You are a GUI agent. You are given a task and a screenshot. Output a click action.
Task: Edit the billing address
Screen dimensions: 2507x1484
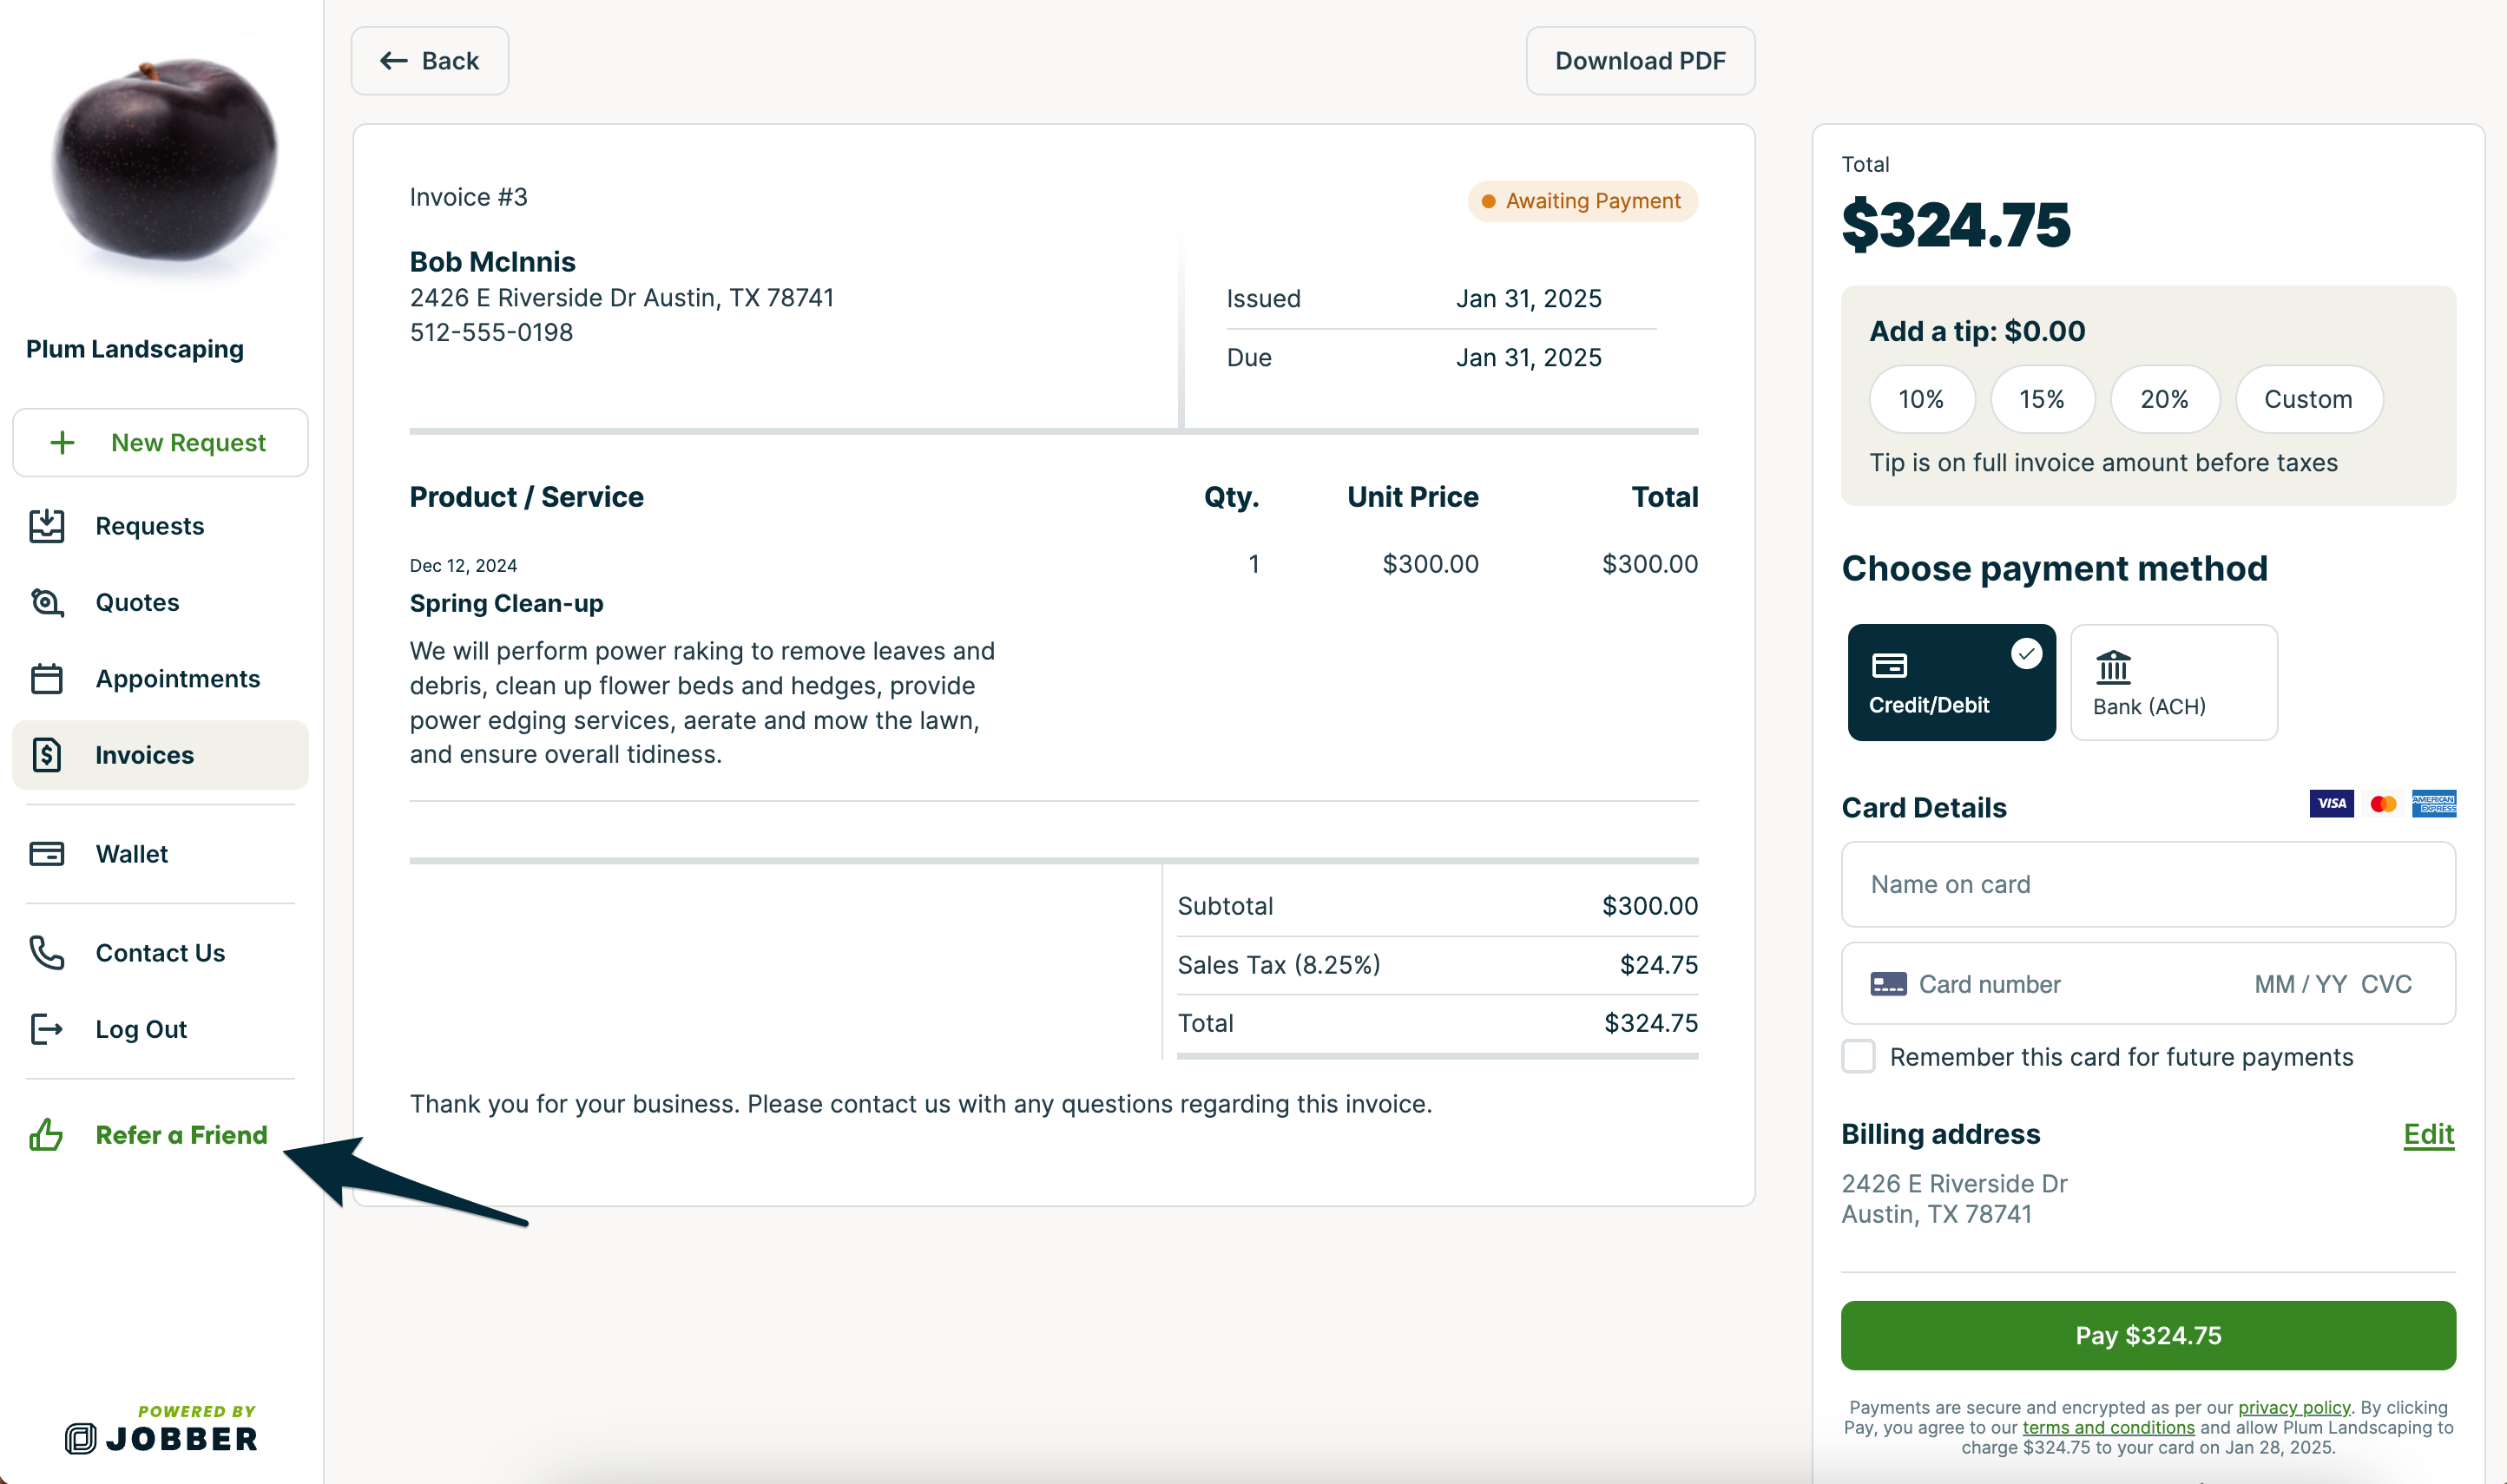tap(2427, 1134)
